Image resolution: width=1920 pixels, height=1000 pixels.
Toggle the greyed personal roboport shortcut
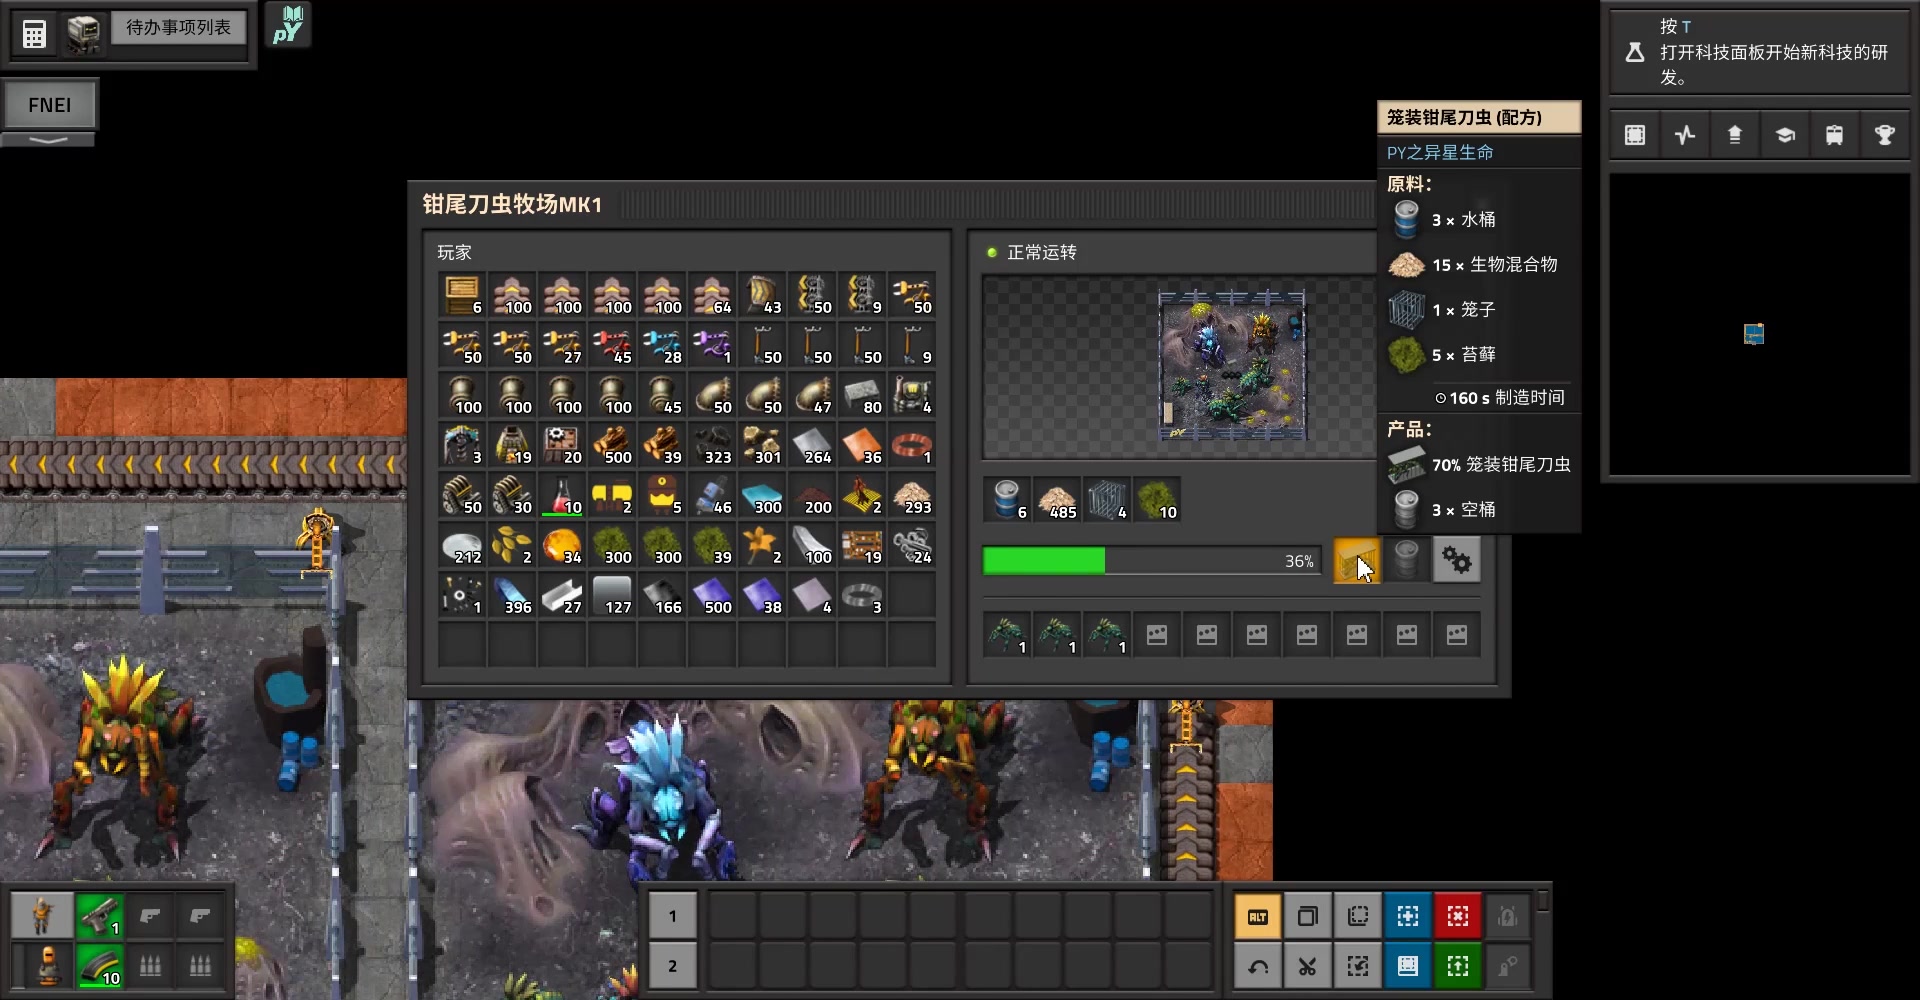pos(1508,916)
